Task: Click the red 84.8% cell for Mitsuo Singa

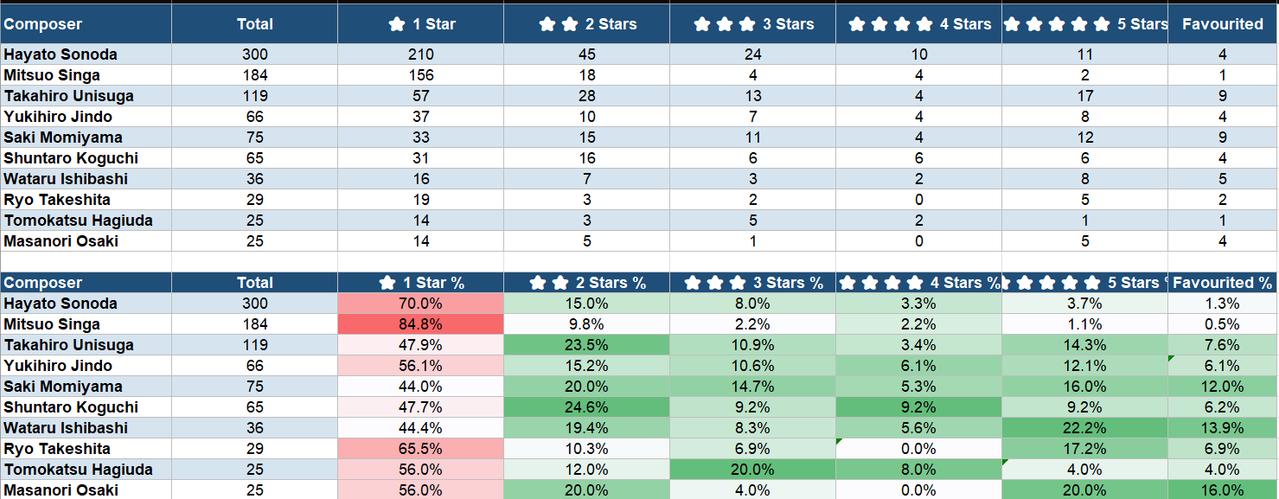Action: (420, 324)
